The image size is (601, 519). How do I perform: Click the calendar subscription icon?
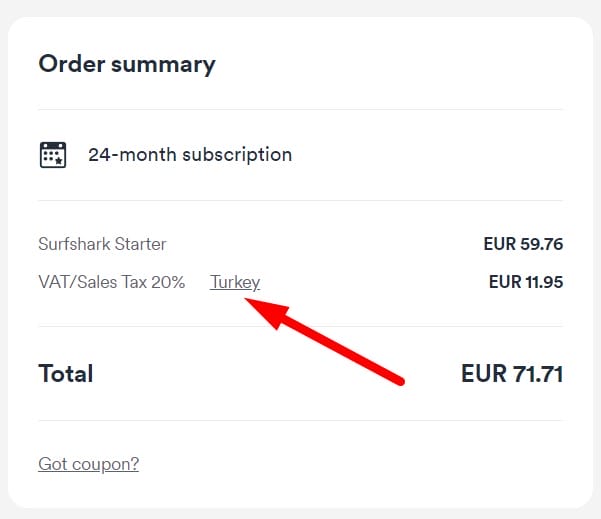click(52, 155)
